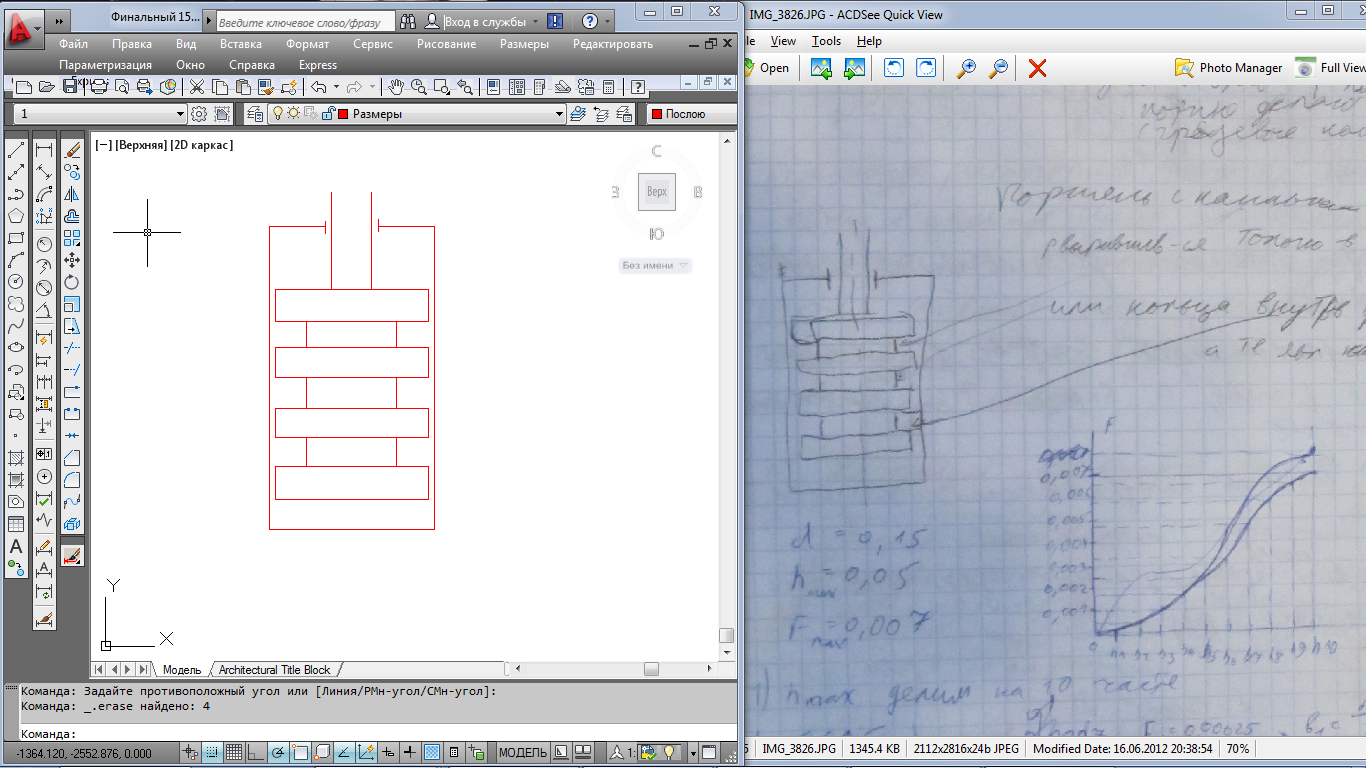Select the Fillet modify tool
Image resolution: width=1366 pixels, height=768 pixels.
coord(72,480)
